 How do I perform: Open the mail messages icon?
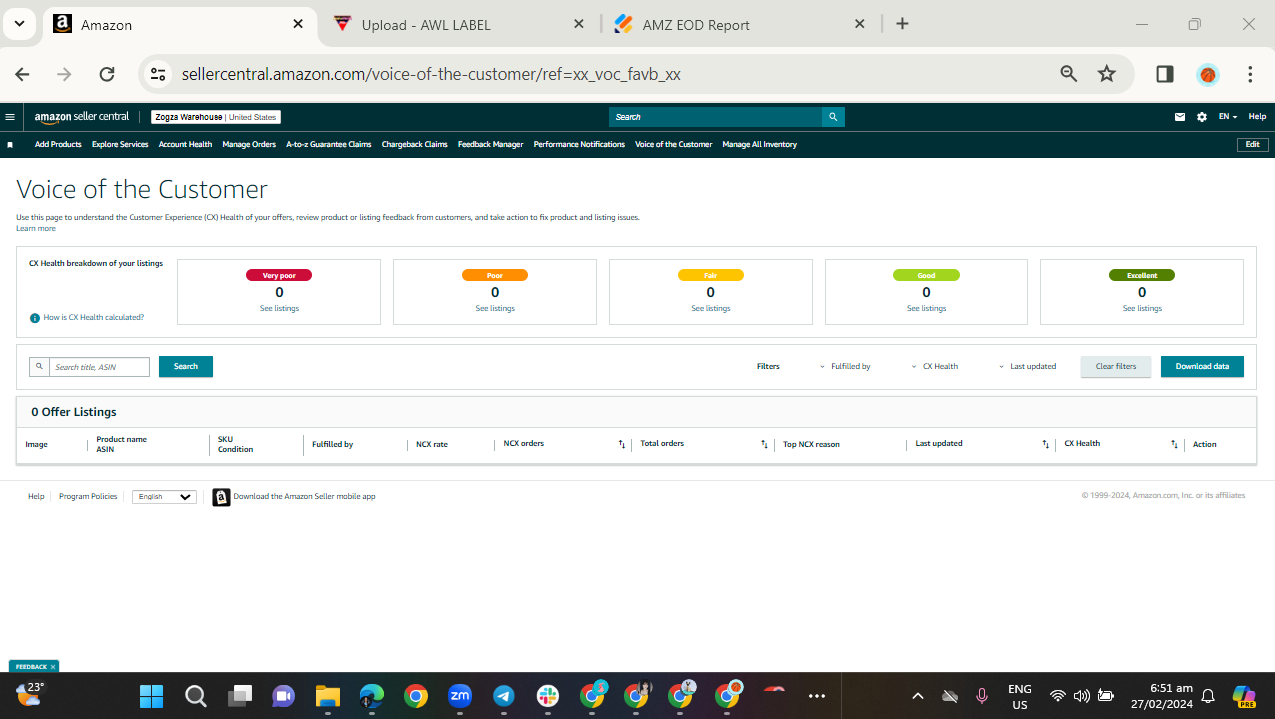pyautogui.click(x=1181, y=117)
